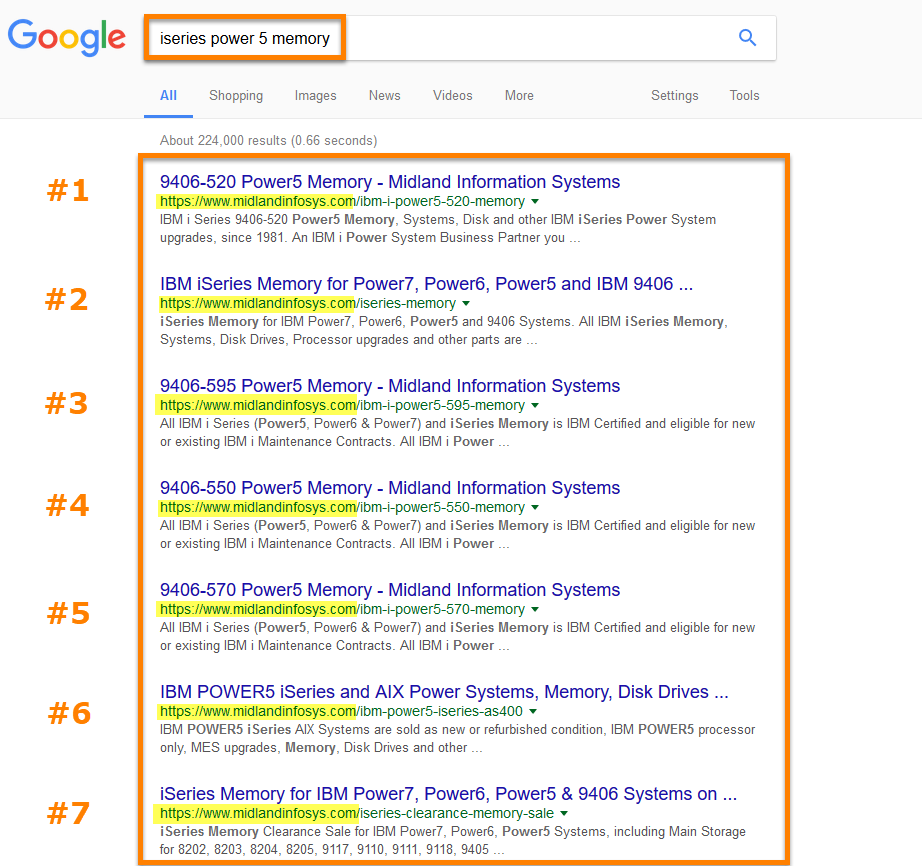Click the blue search magnifier icon
This screenshot has width=922, height=866.
[747, 37]
